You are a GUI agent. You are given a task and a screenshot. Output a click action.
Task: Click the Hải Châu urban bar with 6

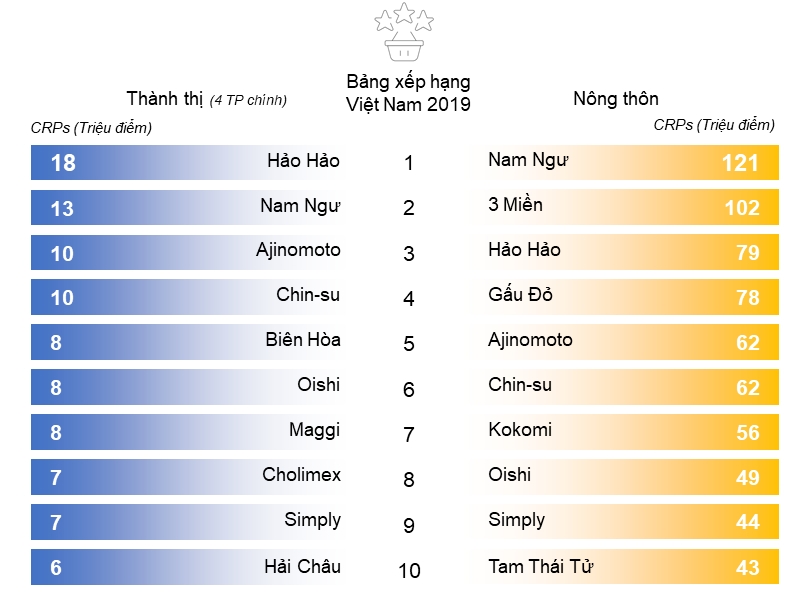187,567
